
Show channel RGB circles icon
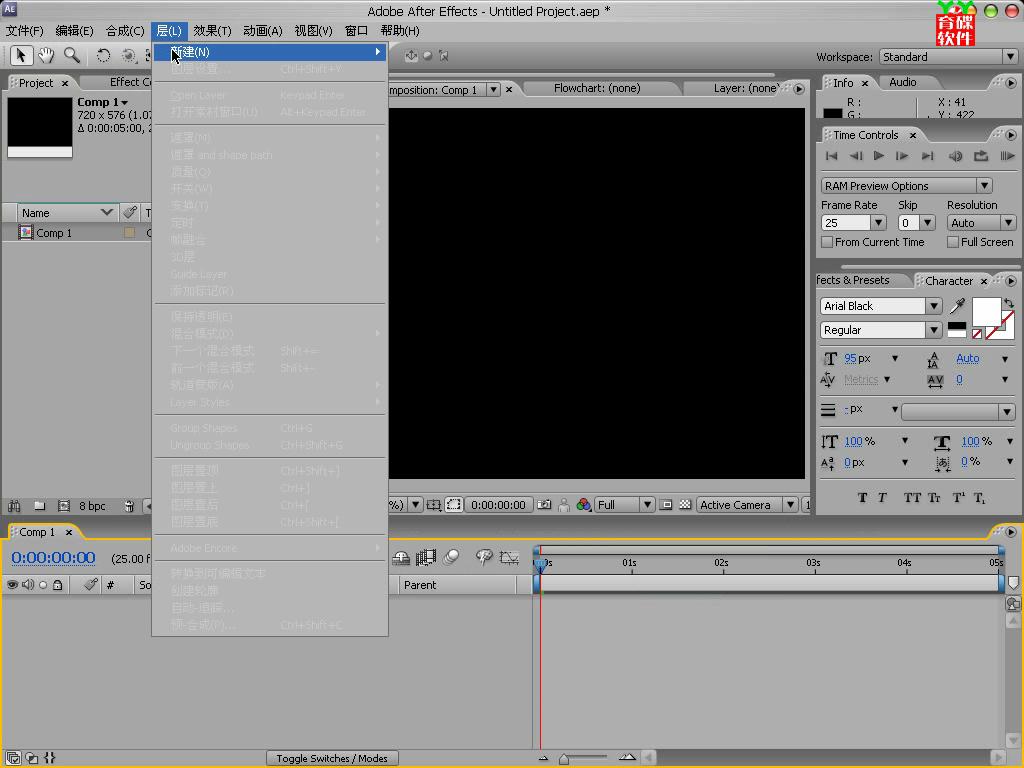click(x=584, y=505)
